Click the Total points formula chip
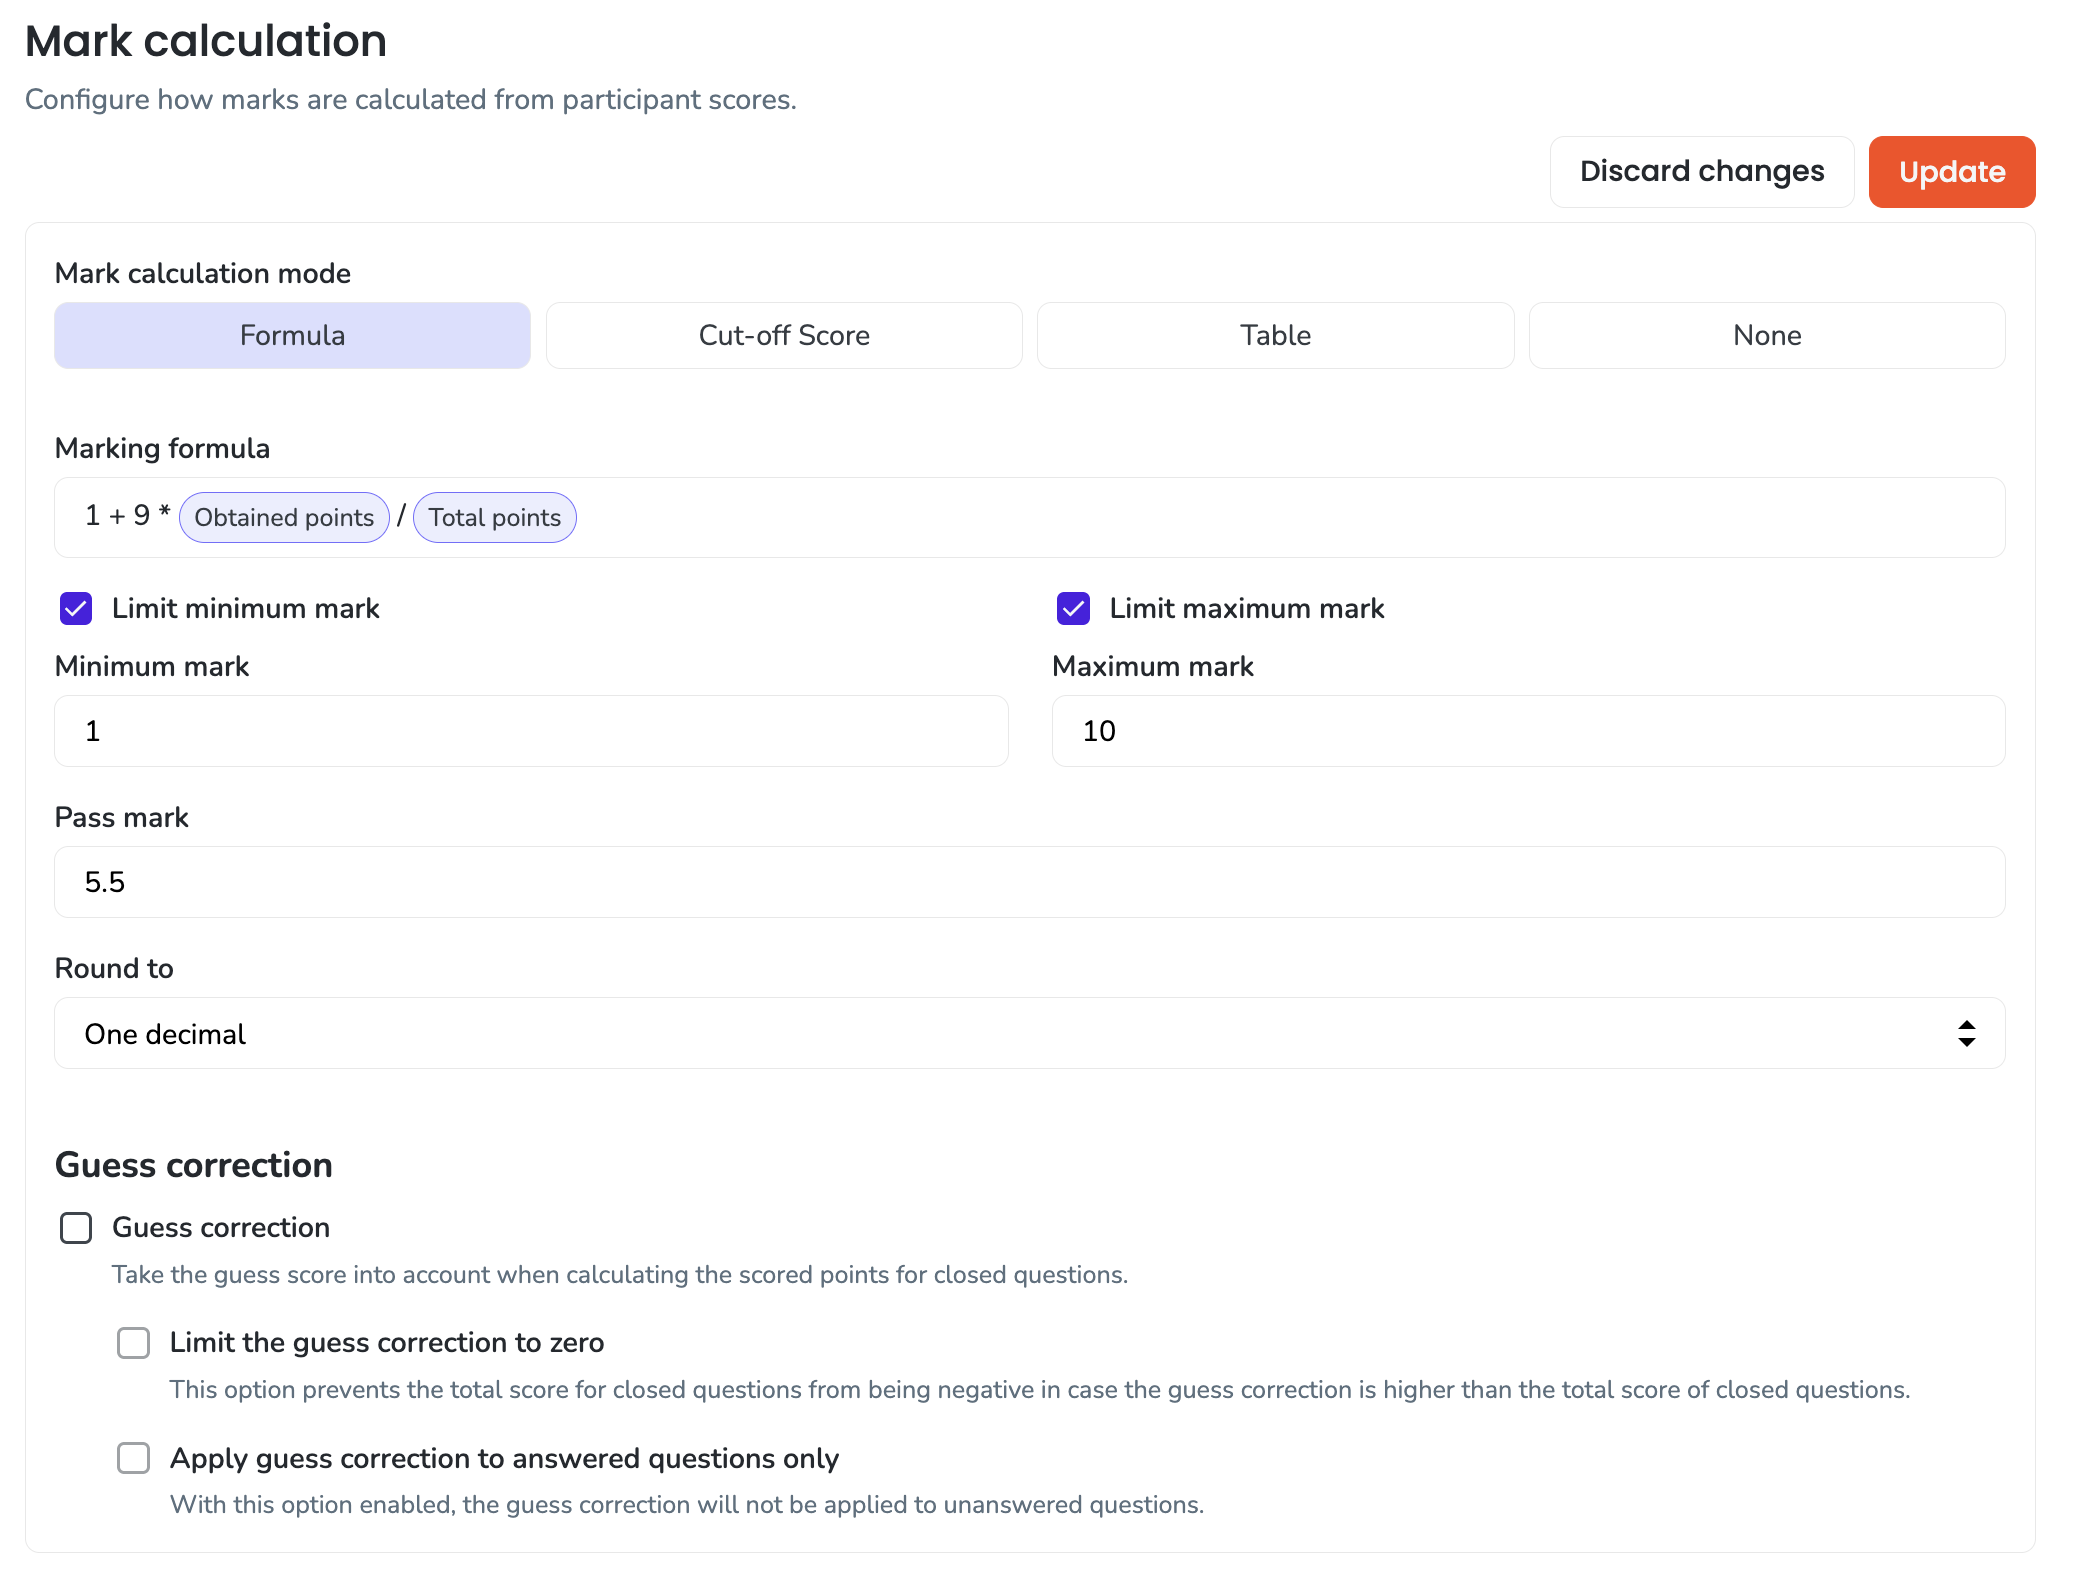Image resolution: width=2074 pixels, height=1578 pixels. 494,518
